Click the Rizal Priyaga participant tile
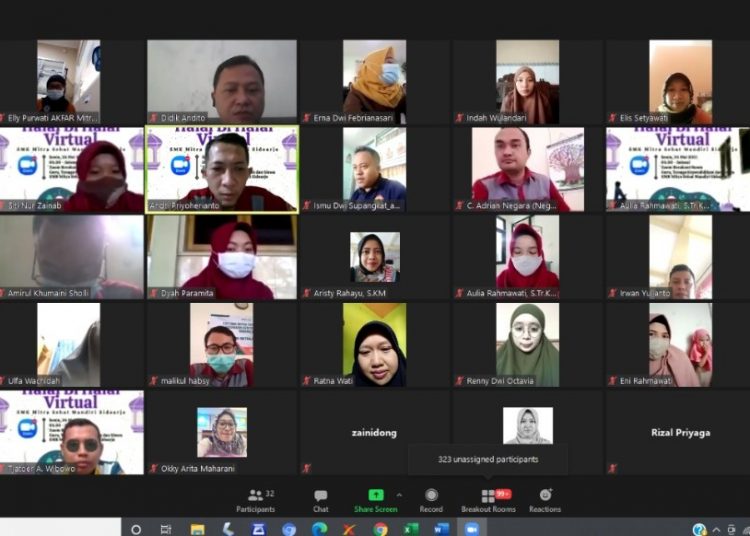 pos(679,432)
